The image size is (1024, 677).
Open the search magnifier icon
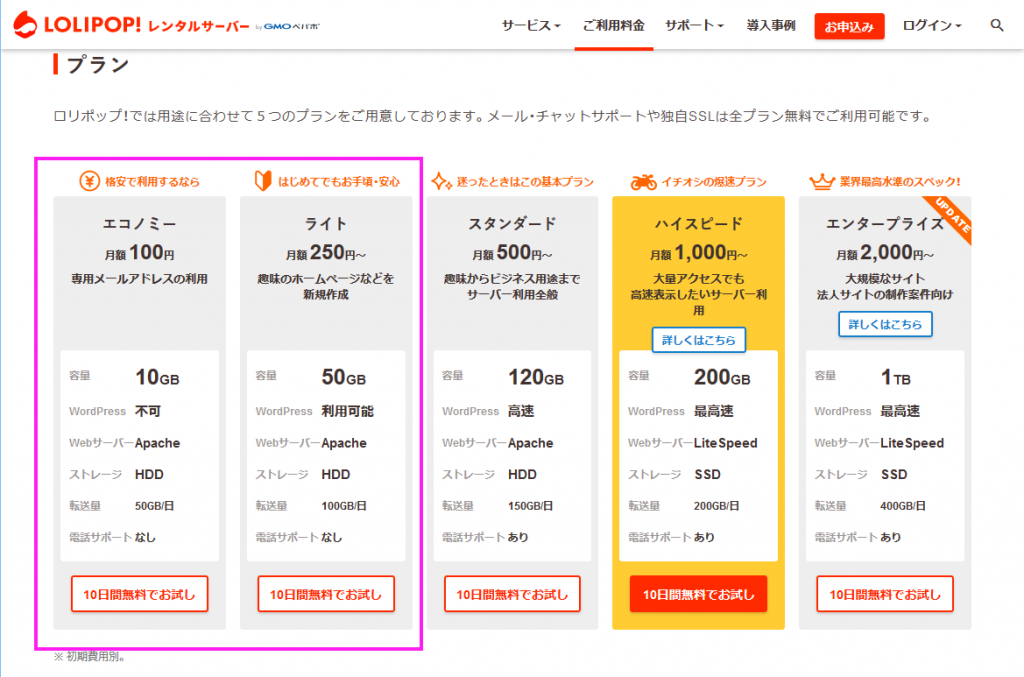click(996, 26)
